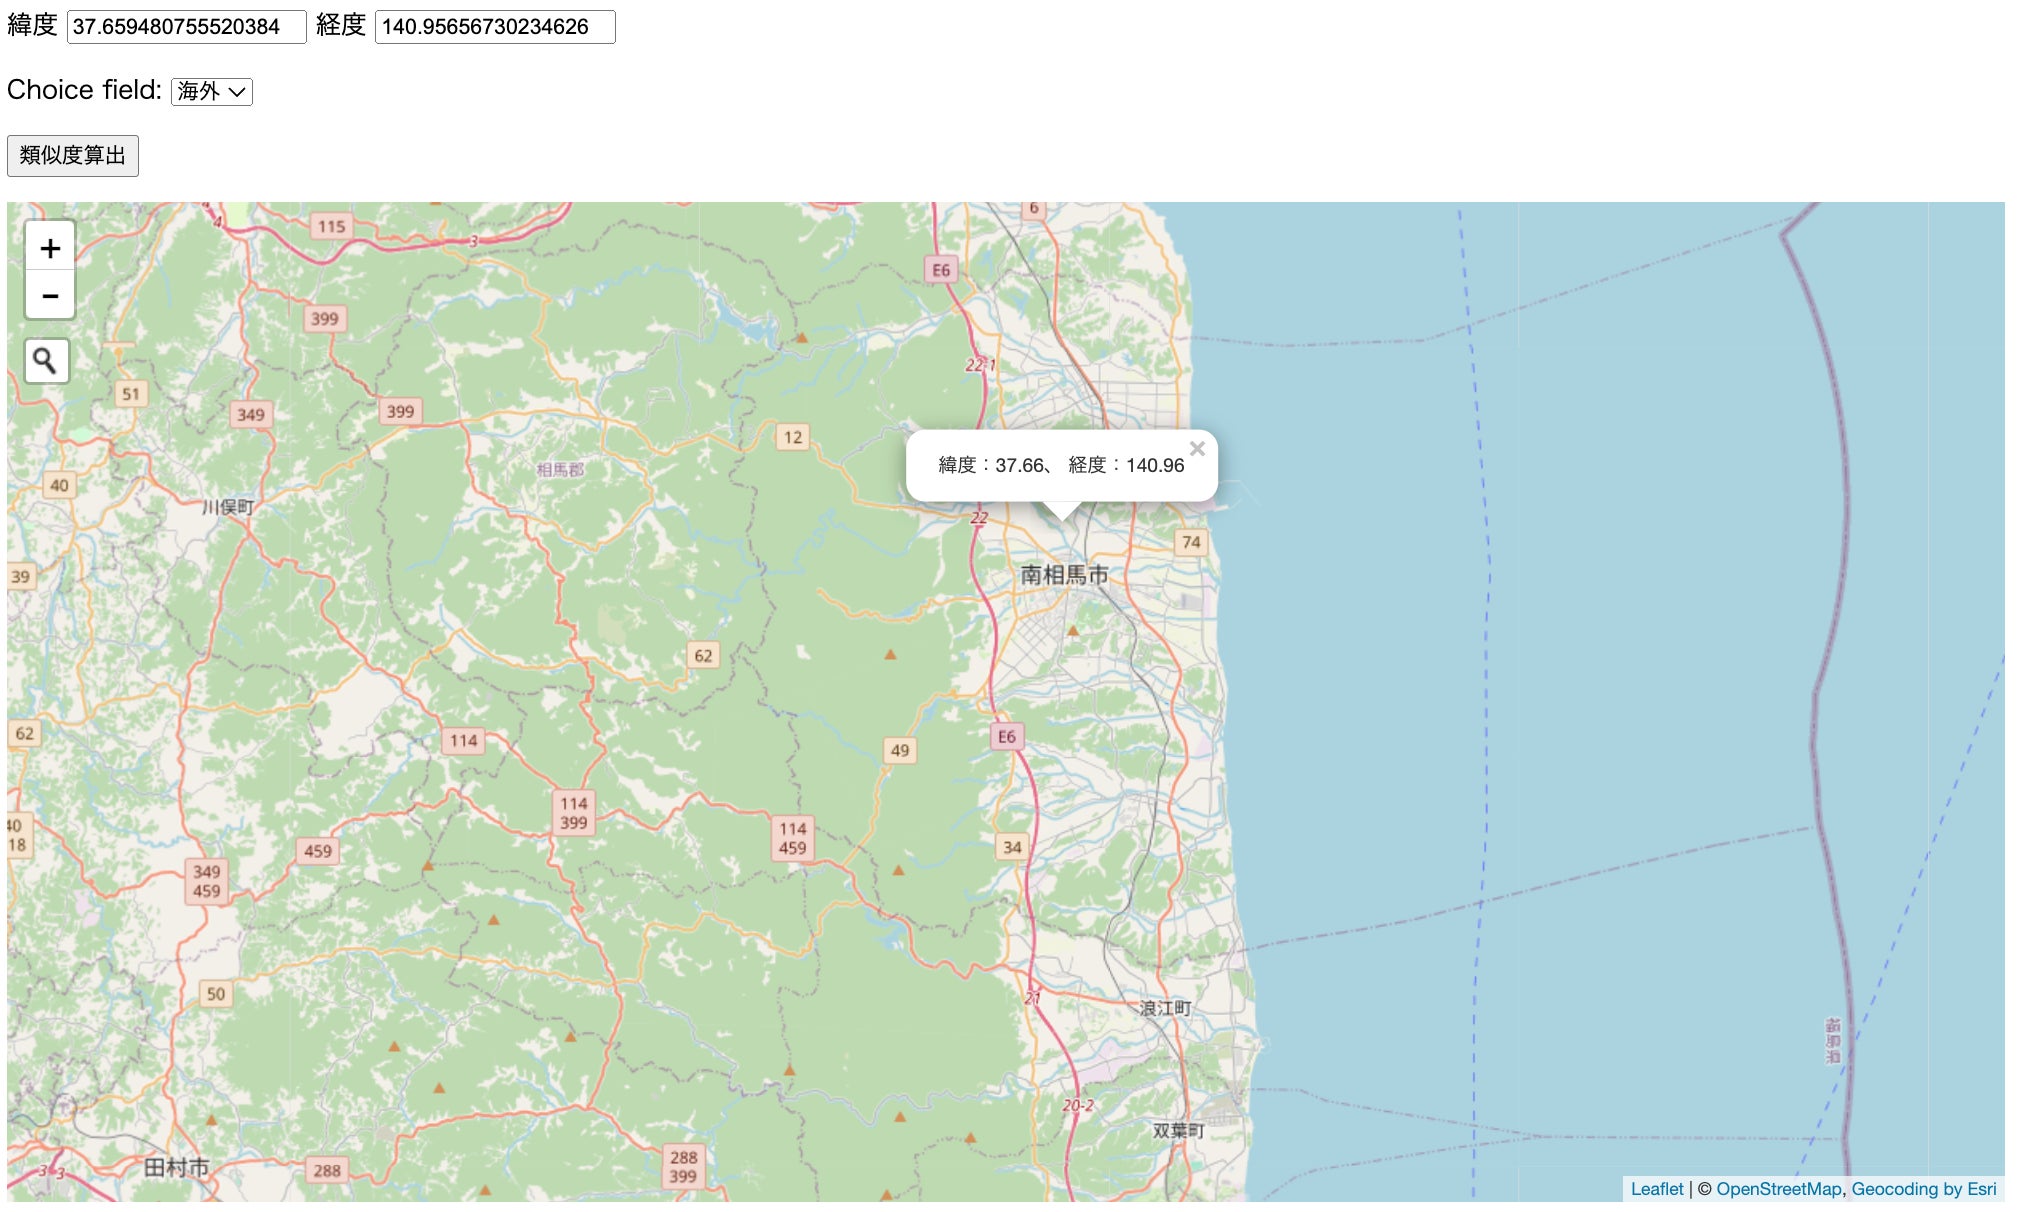Click the E6 expressway shield near top
This screenshot has height=1212, width=2022.
click(941, 270)
